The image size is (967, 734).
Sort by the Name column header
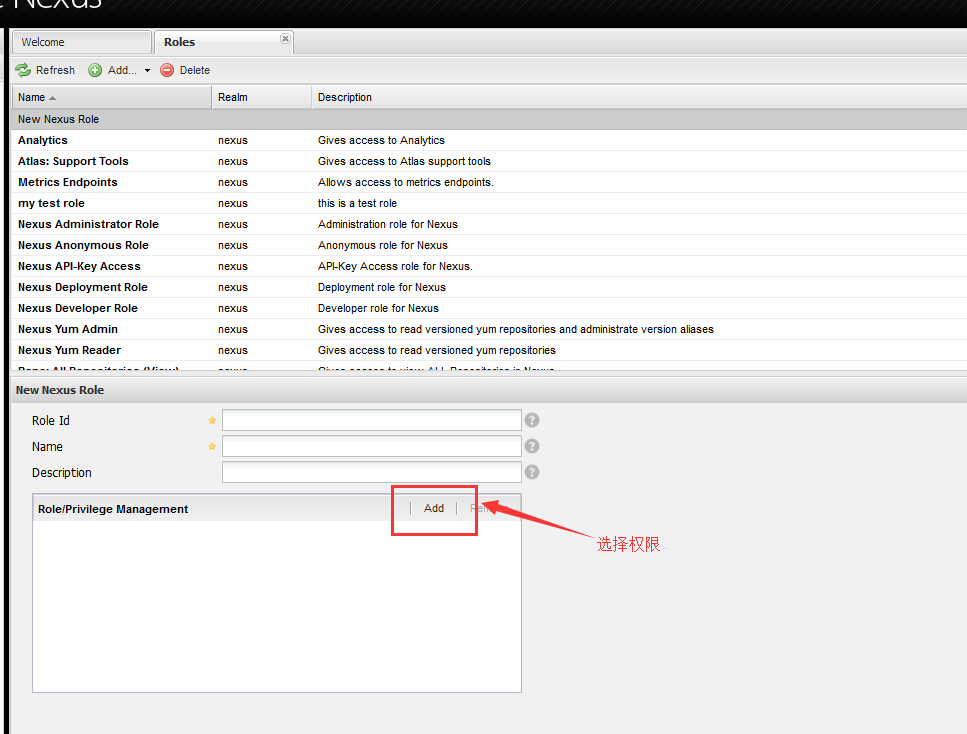(x=111, y=97)
